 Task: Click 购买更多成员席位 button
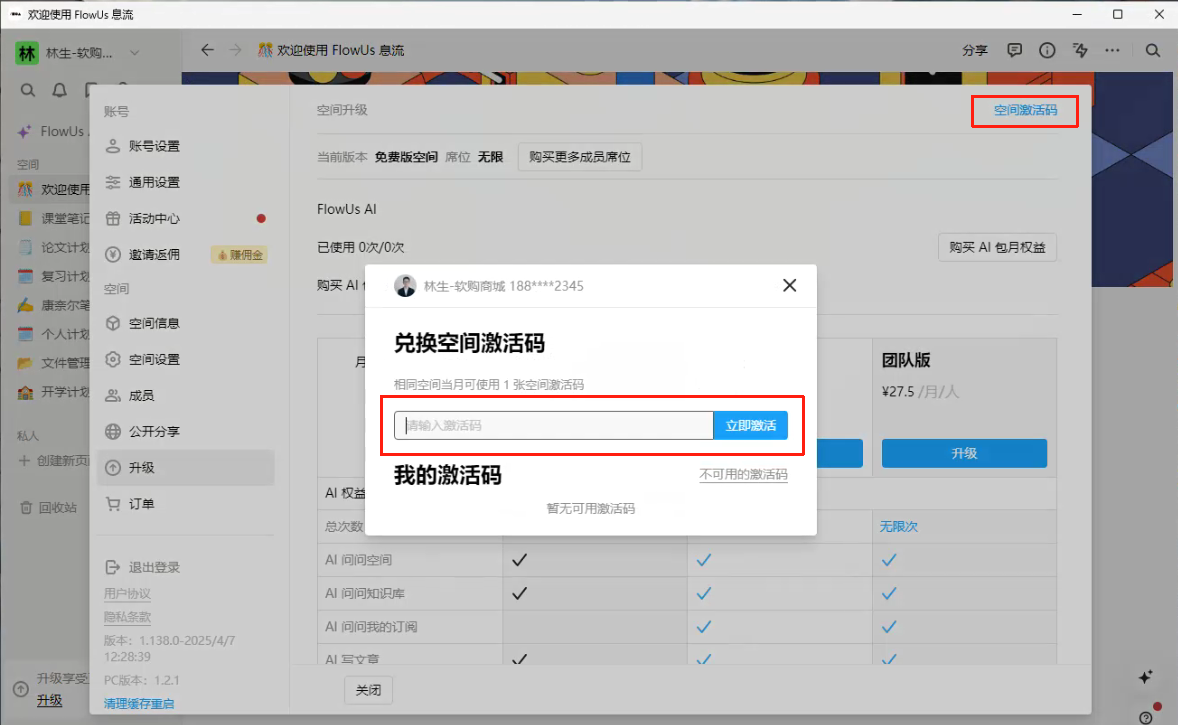coord(579,157)
